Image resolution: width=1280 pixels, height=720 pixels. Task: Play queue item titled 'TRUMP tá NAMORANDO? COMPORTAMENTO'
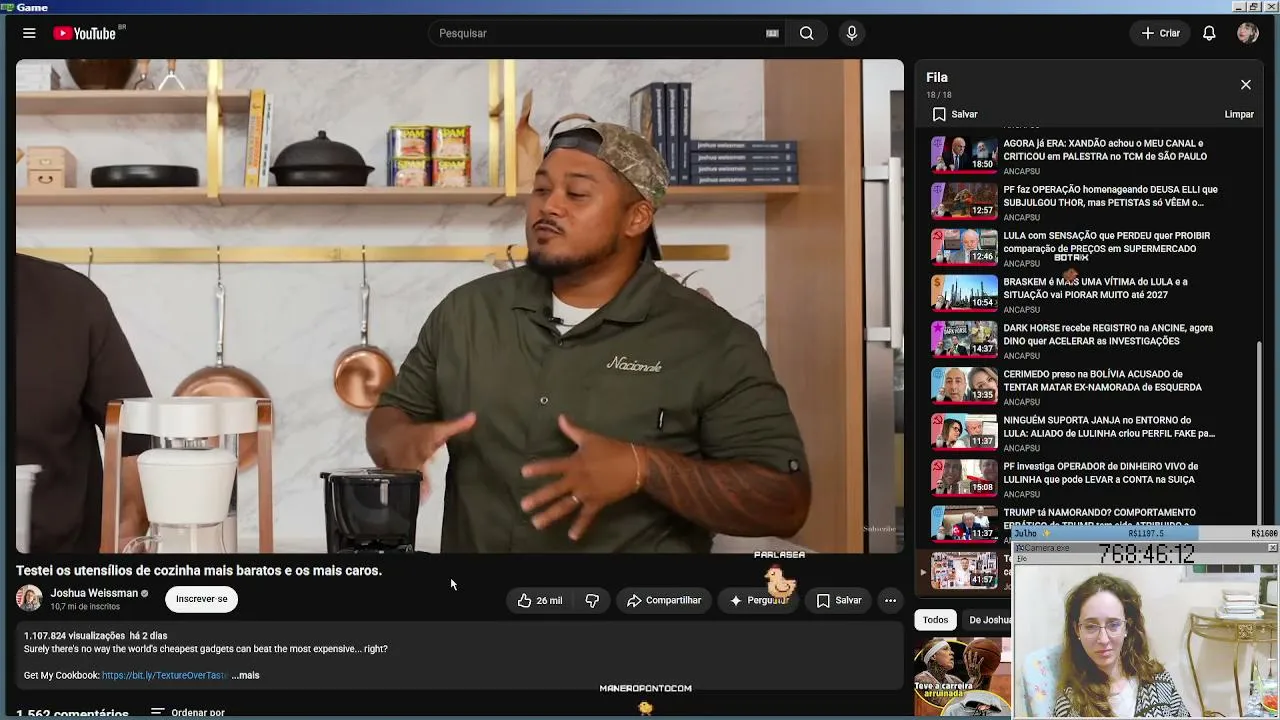pyautogui.click(x=1099, y=518)
